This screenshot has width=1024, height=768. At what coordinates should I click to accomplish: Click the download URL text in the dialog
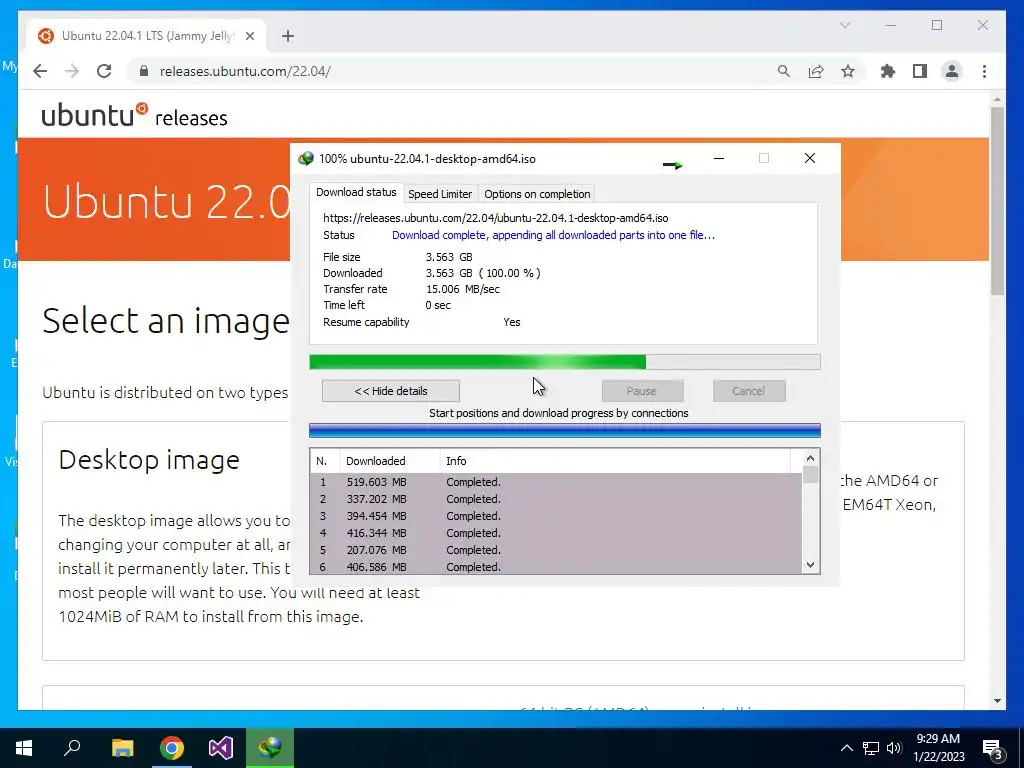pyautogui.click(x=495, y=218)
